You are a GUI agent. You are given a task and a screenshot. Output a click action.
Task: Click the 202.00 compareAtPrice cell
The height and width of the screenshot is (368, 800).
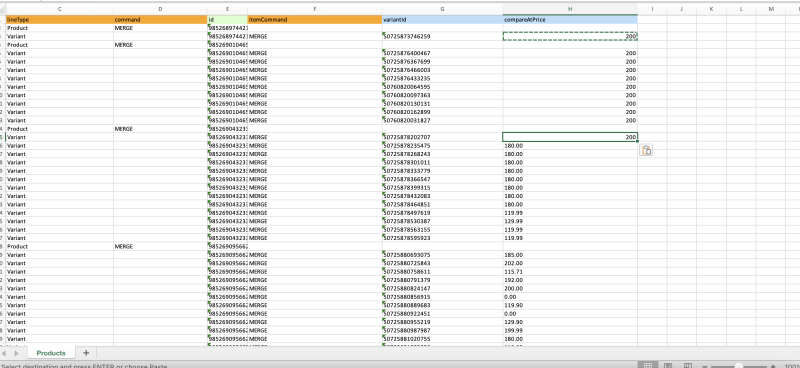tap(570, 263)
